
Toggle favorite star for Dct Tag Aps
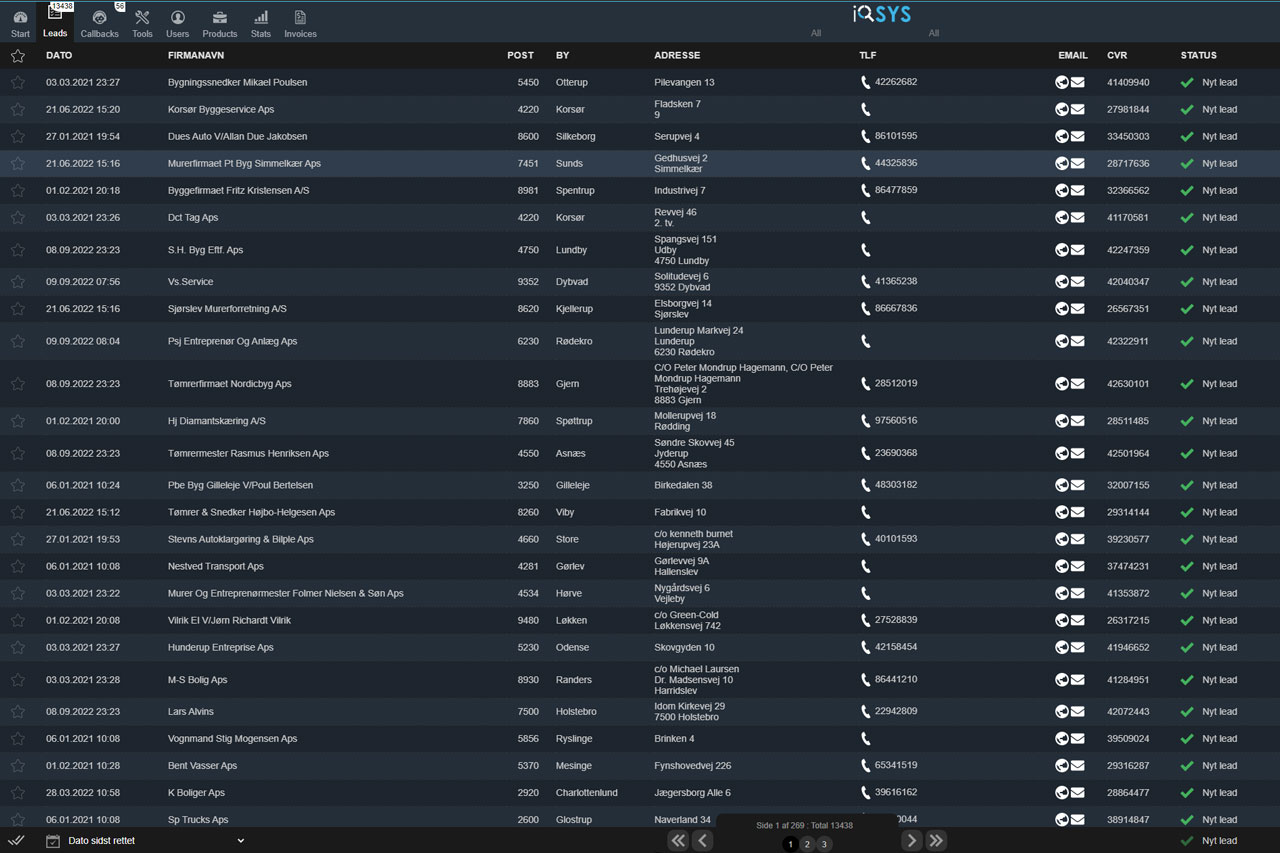point(17,217)
